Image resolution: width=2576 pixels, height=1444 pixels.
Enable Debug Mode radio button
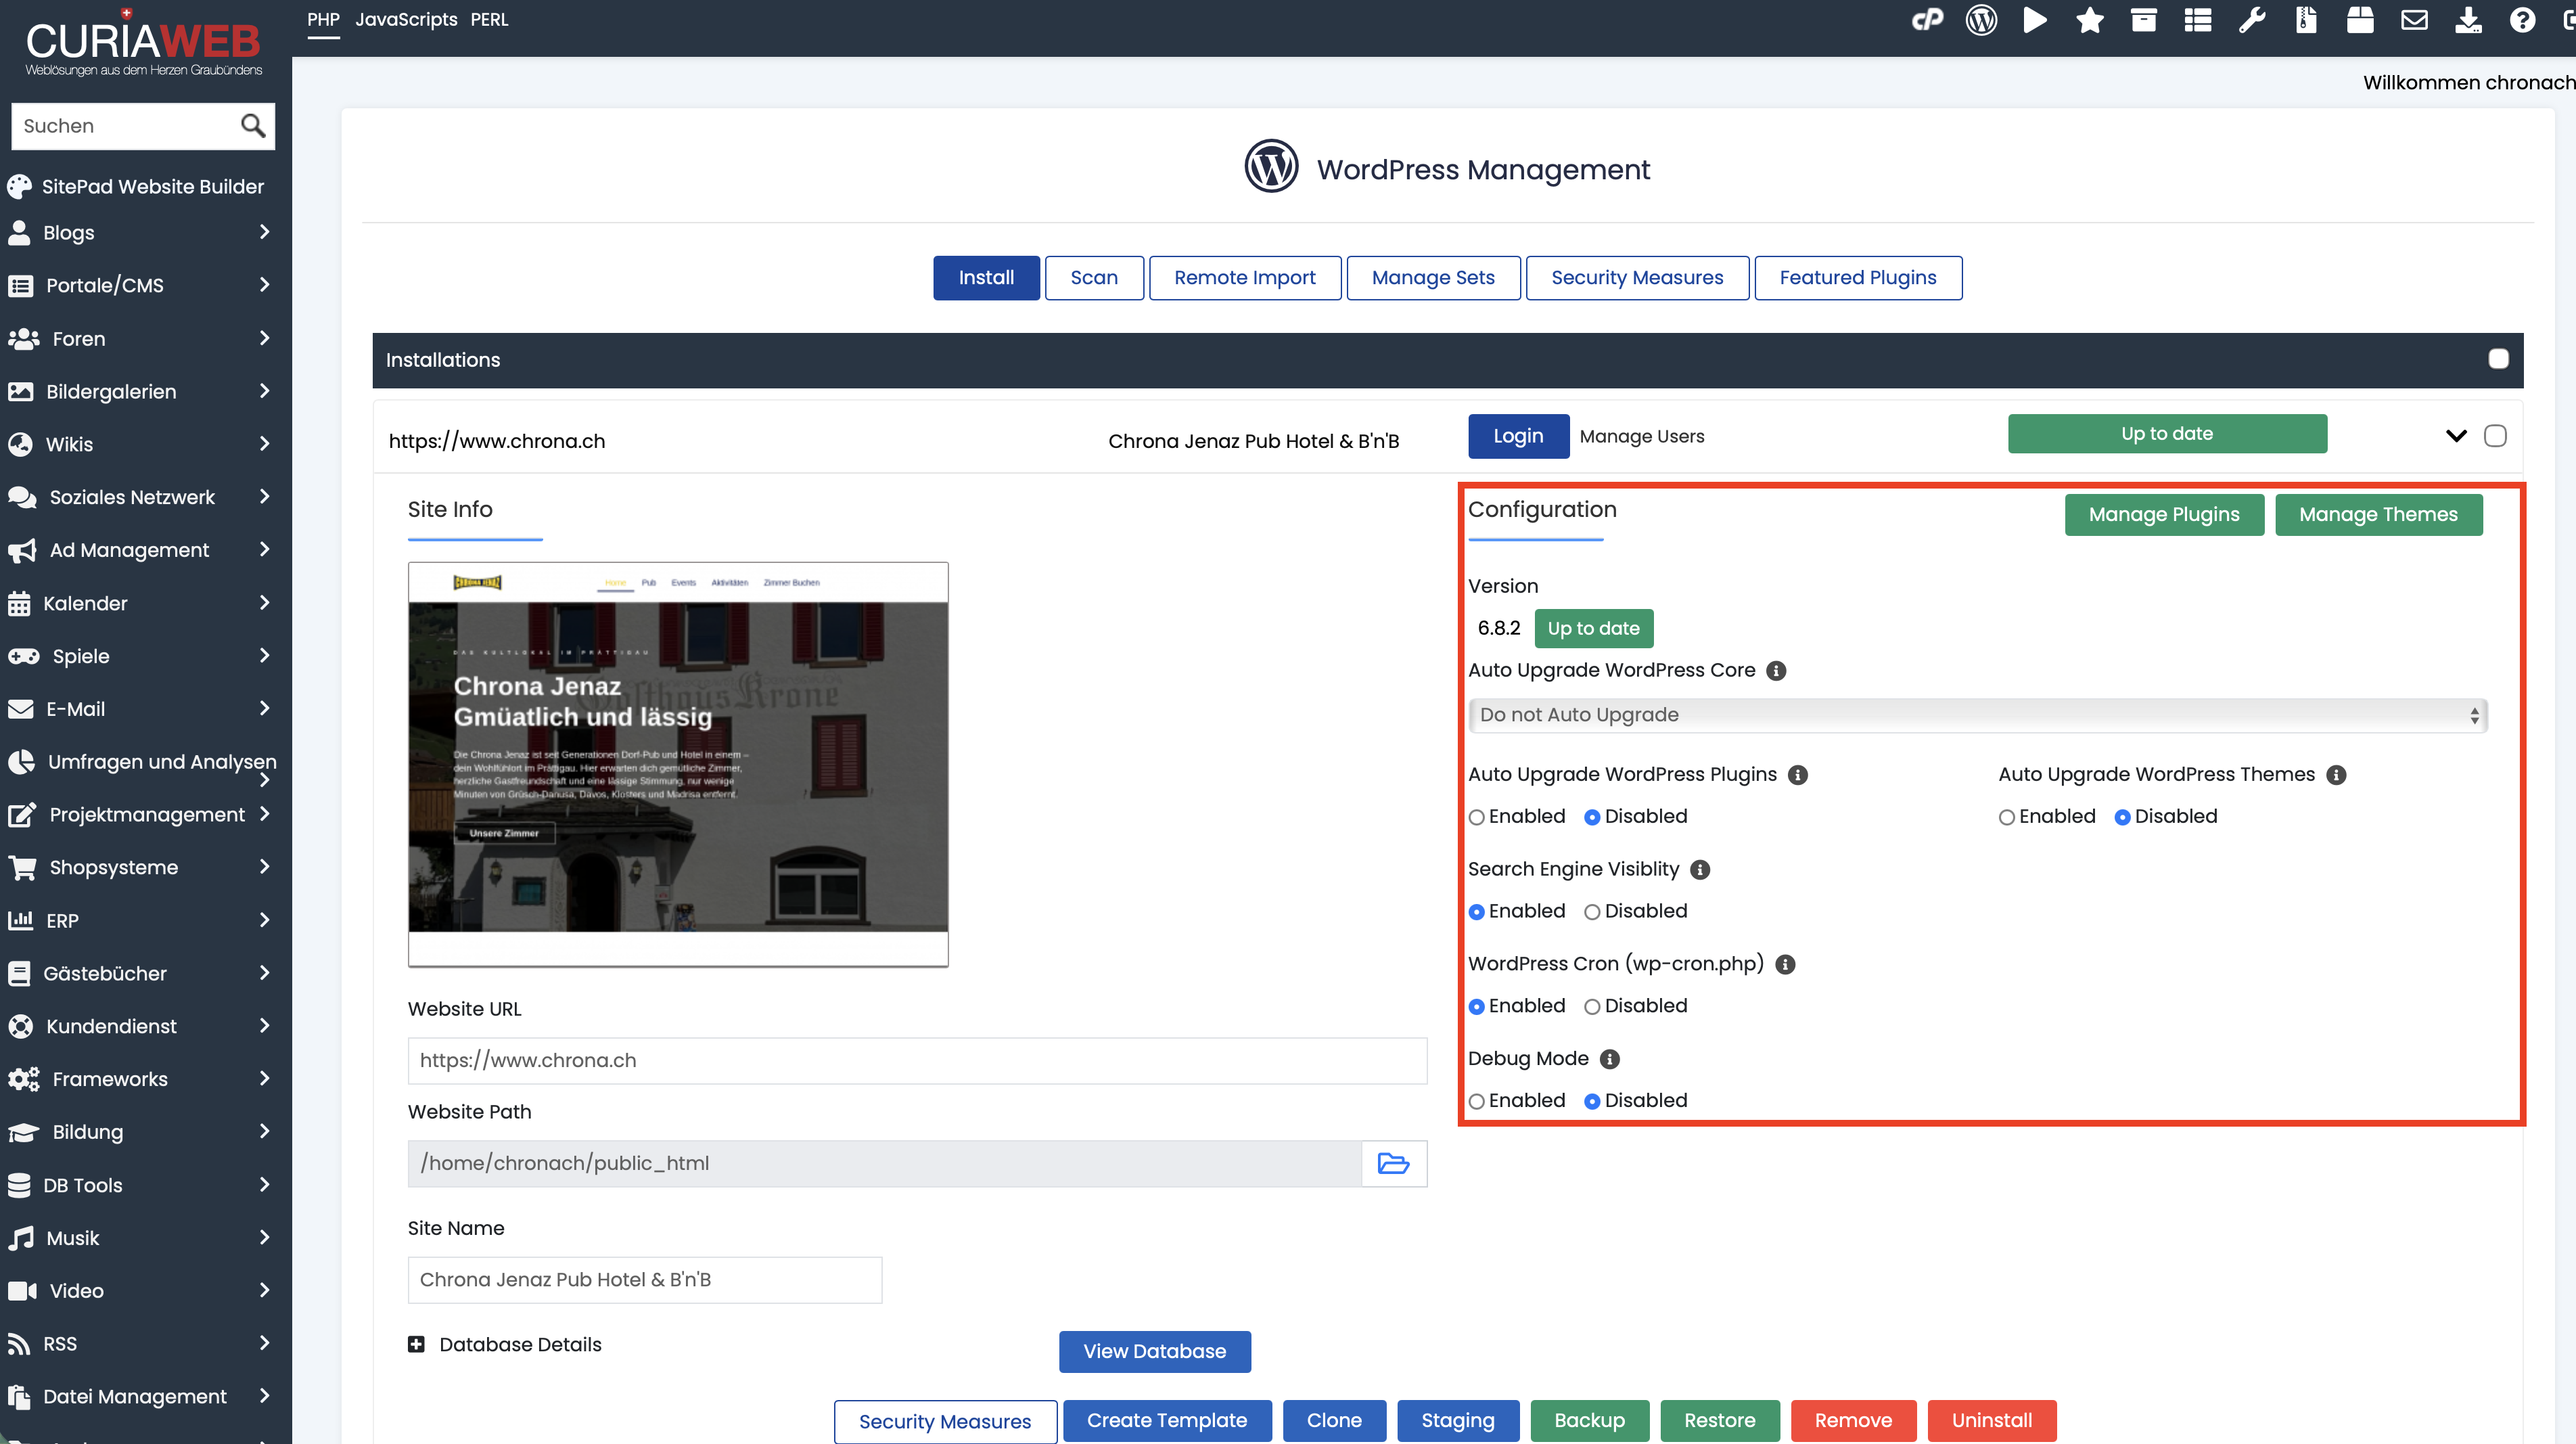1477,1101
